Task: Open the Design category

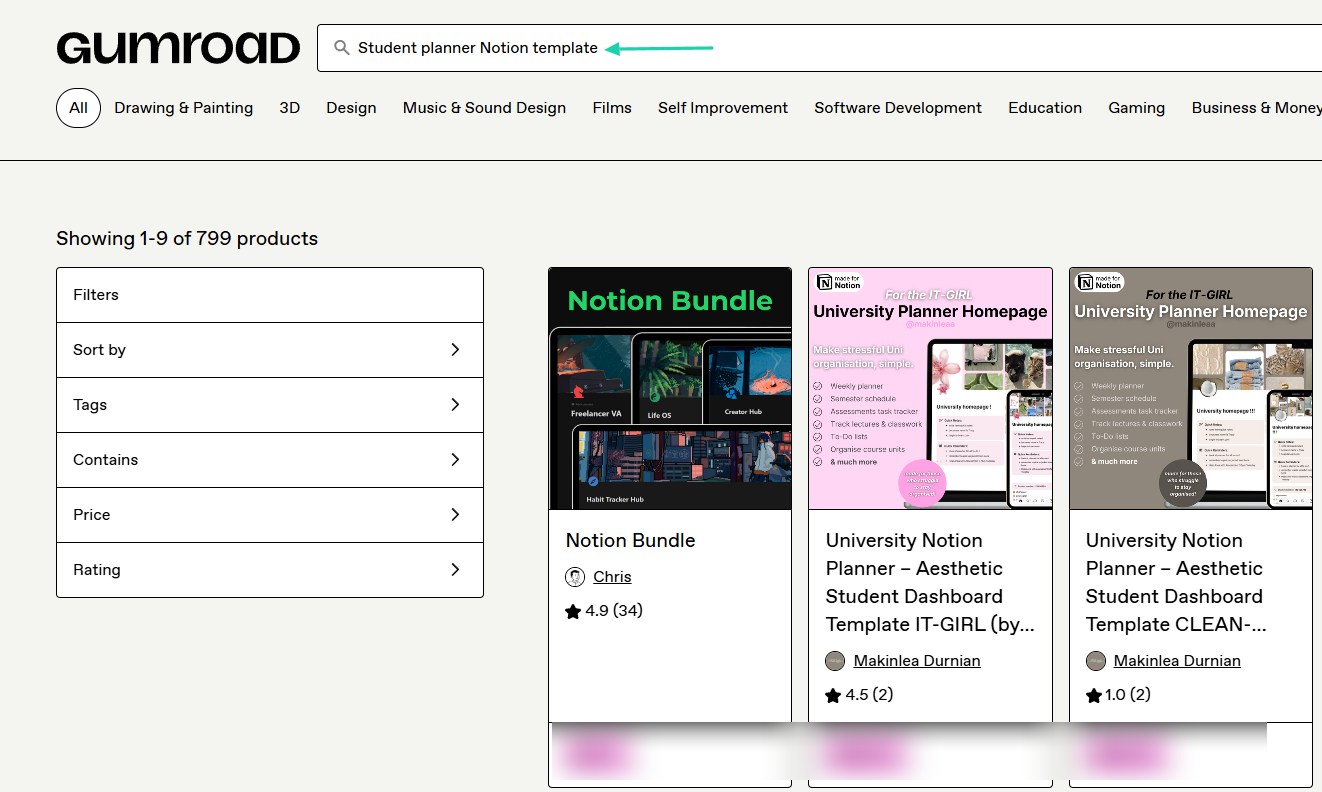Action: pyautogui.click(x=351, y=108)
